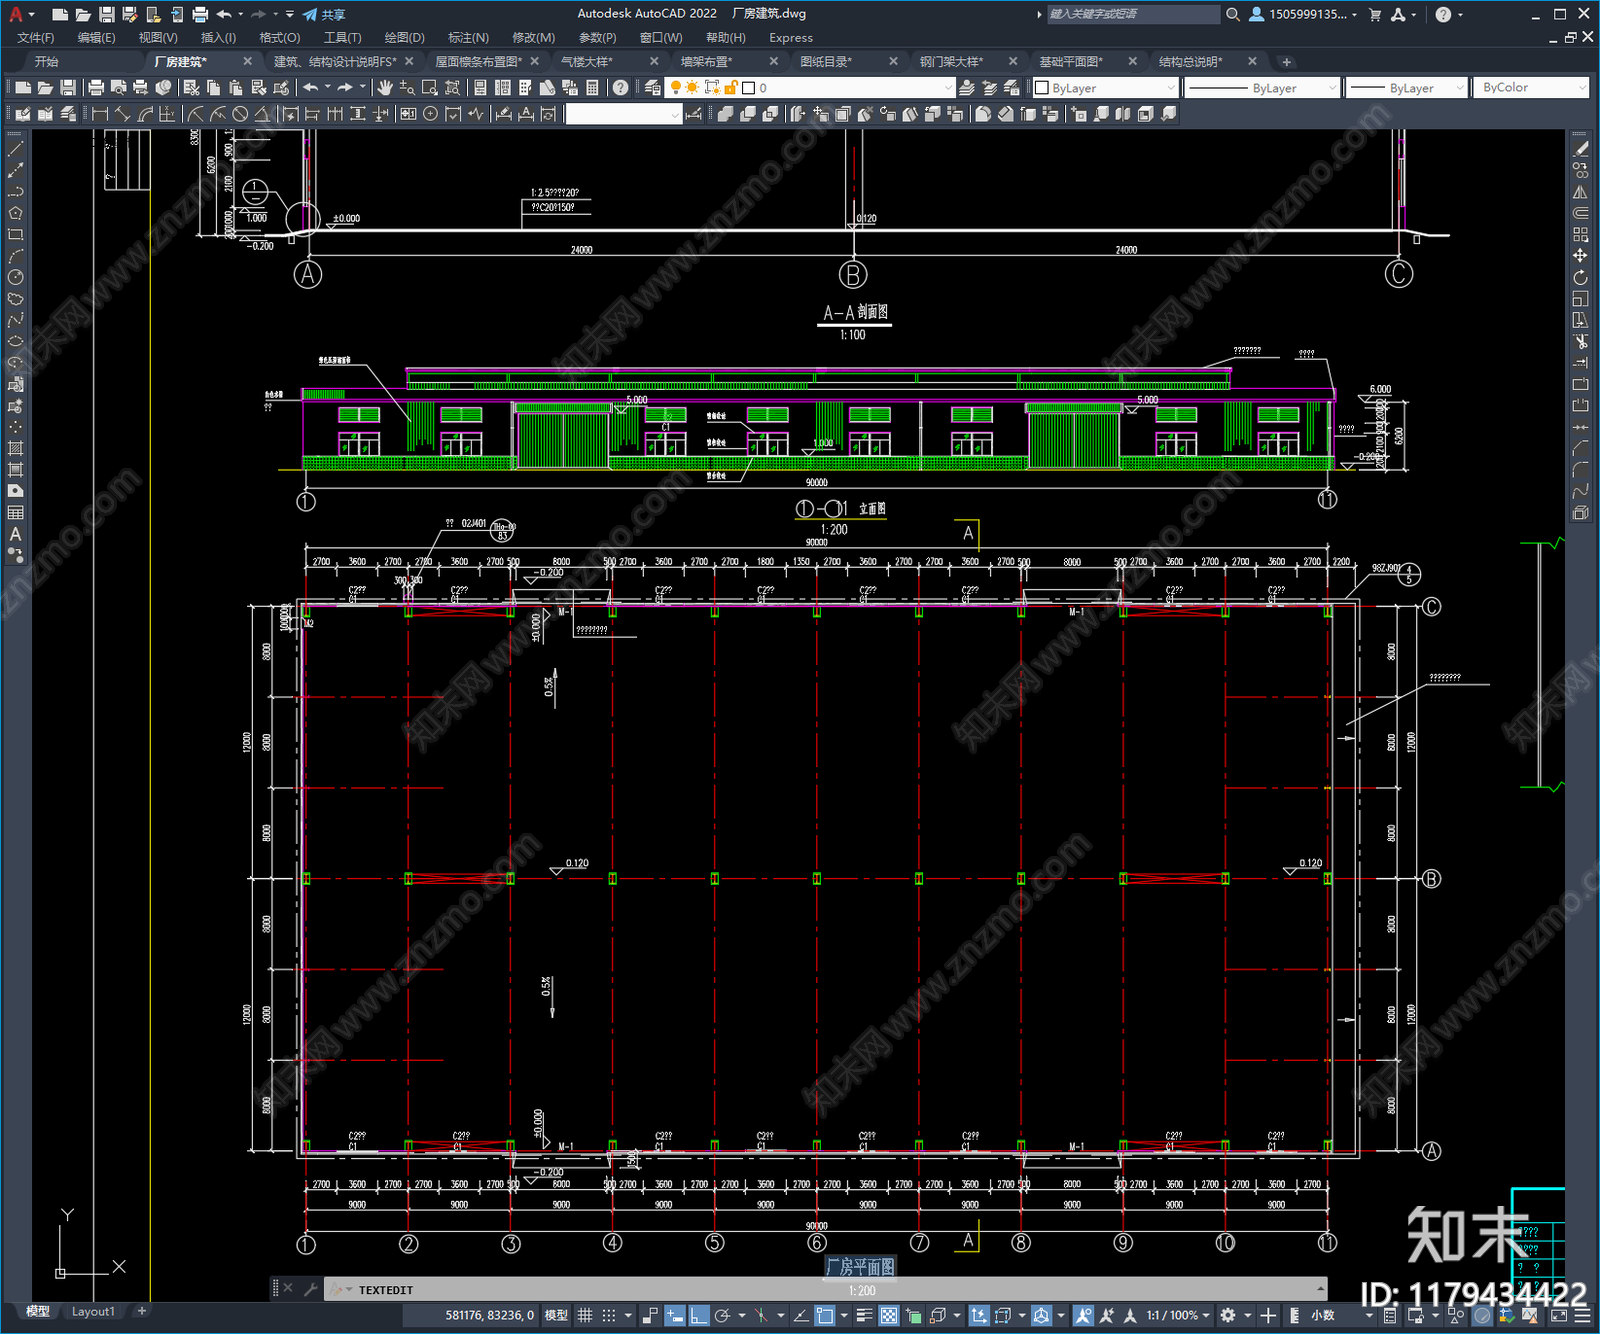Toggle dynamic input in status bar
Viewport: 1600px width, 1334px height.
[x=675, y=1315]
